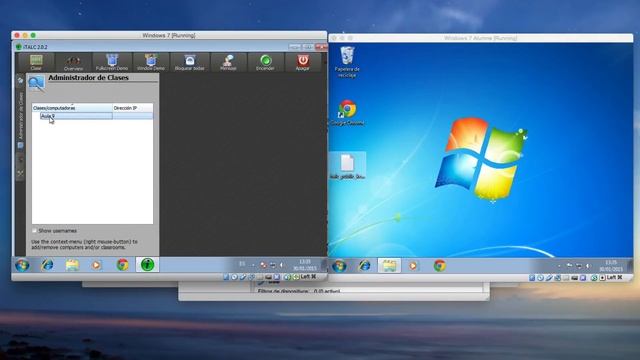
Task: Enable the Show usernames checkbox
Action: coord(34,231)
